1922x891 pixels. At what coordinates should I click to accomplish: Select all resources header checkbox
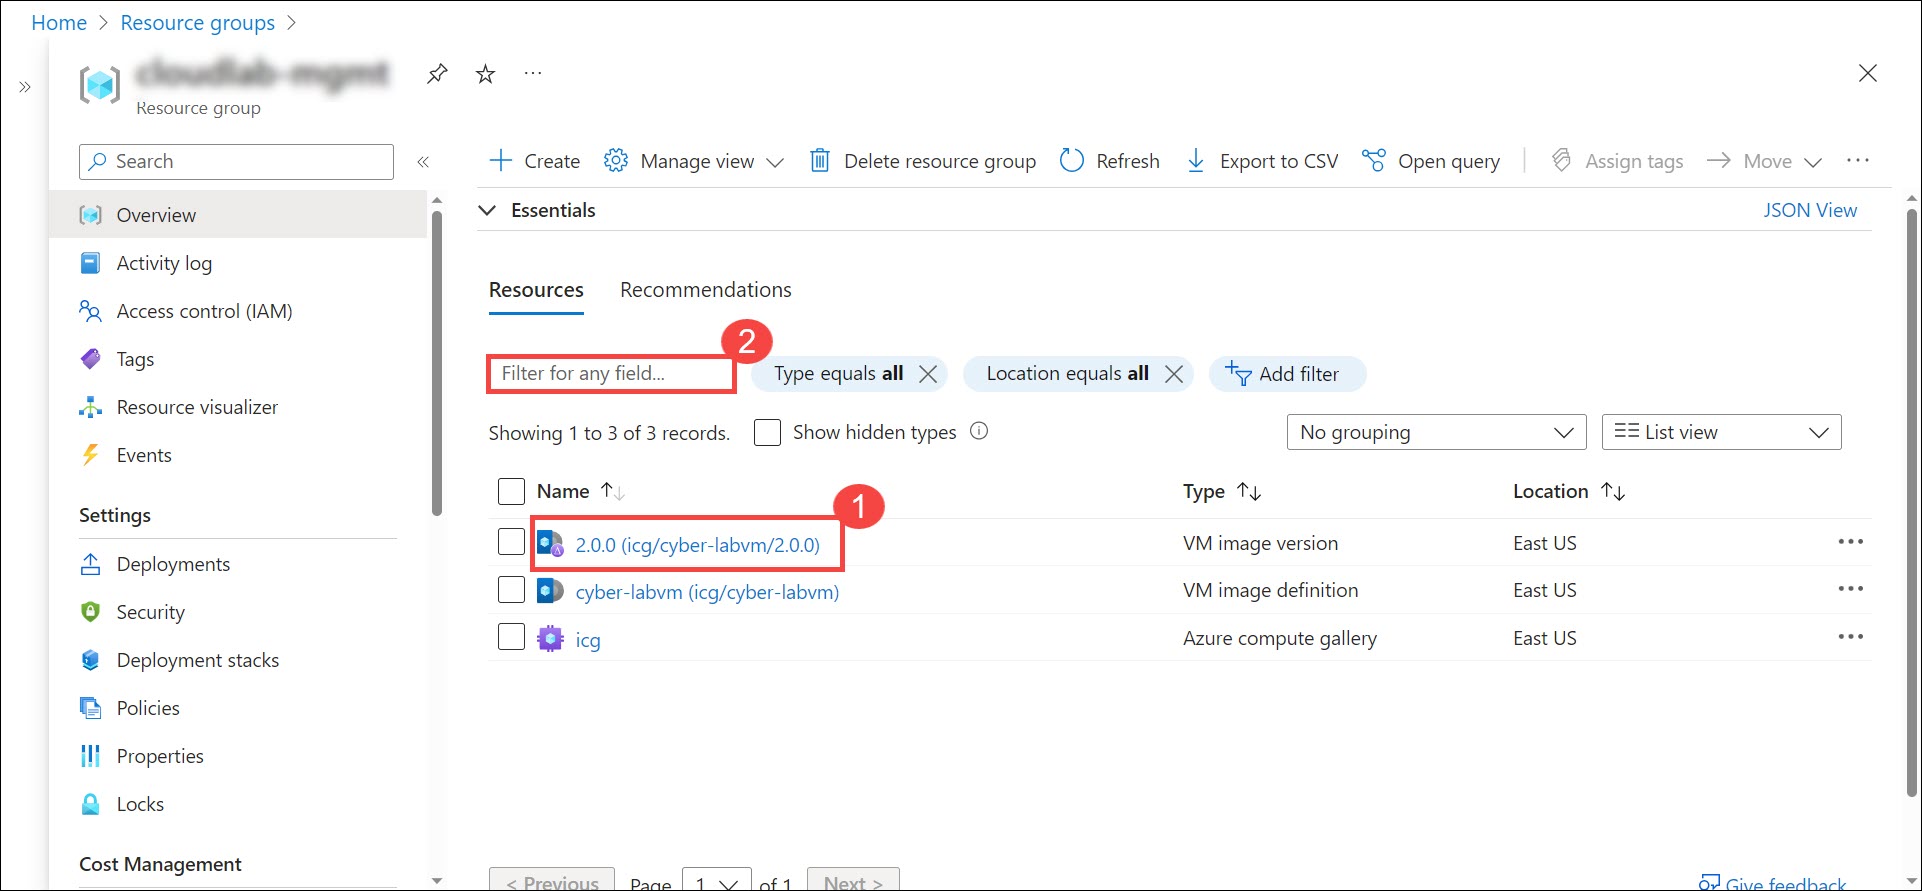pos(511,491)
